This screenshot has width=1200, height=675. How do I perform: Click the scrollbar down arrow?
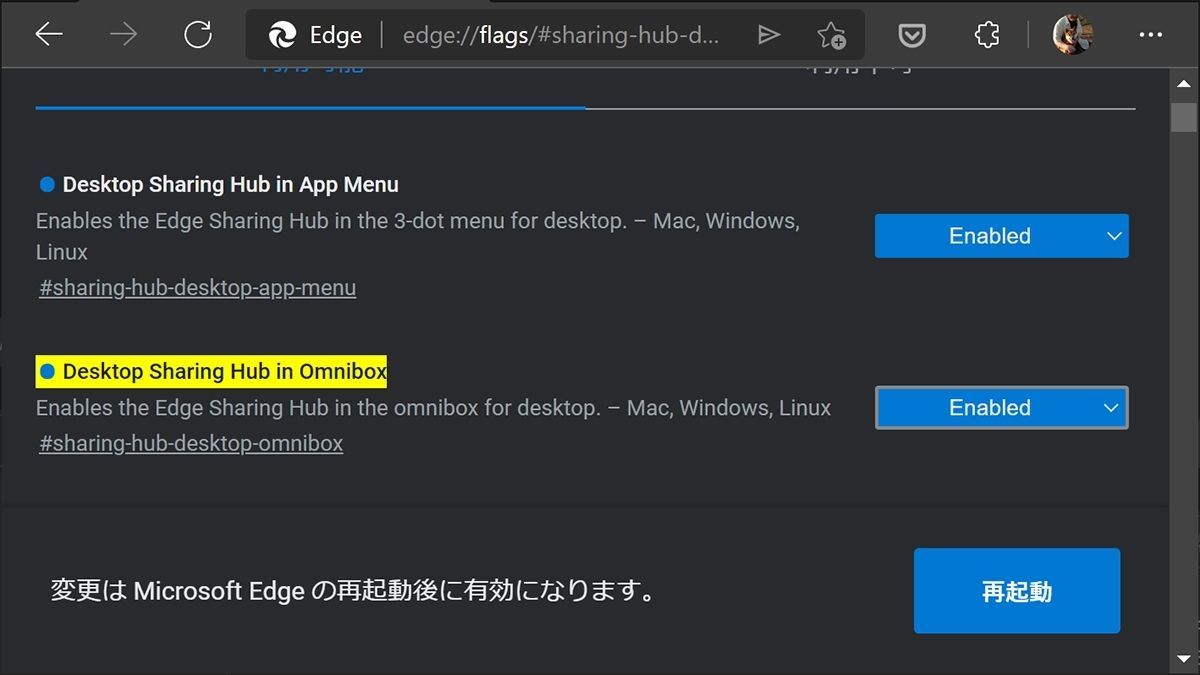click(1184, 661)
